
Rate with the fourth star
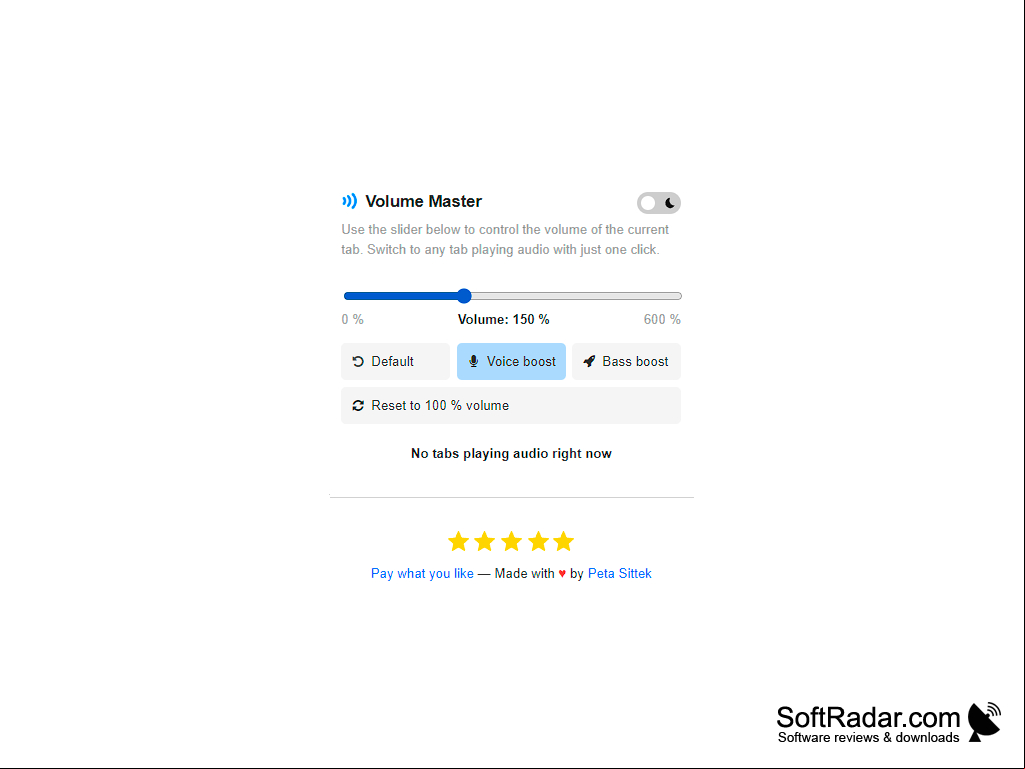538,541
